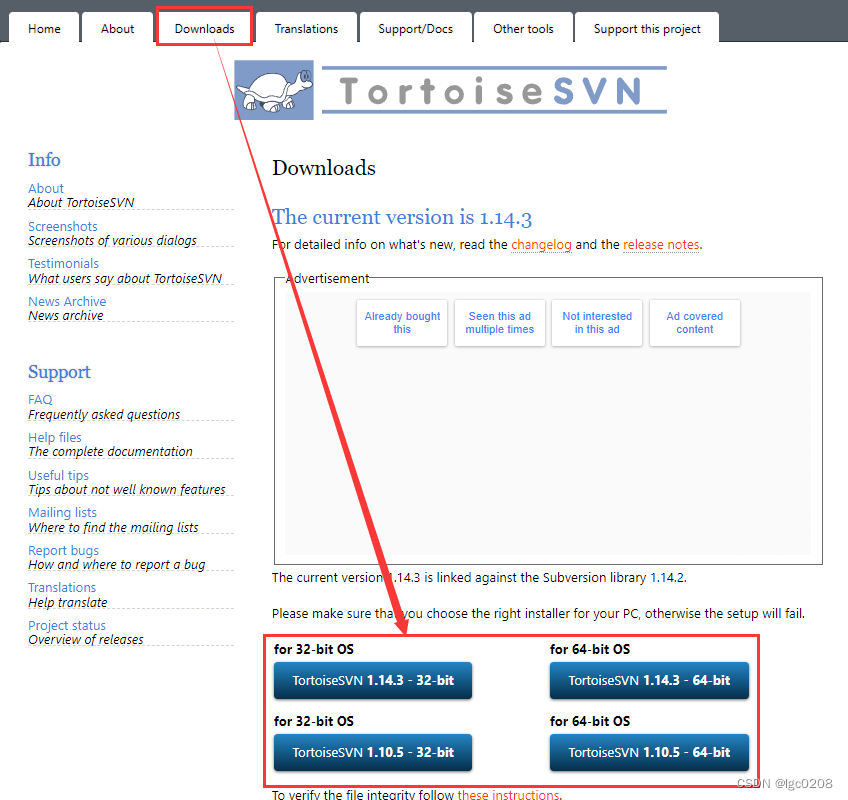Open the About sidebar link
Screen dimensions: 848x800
[46, 188]
